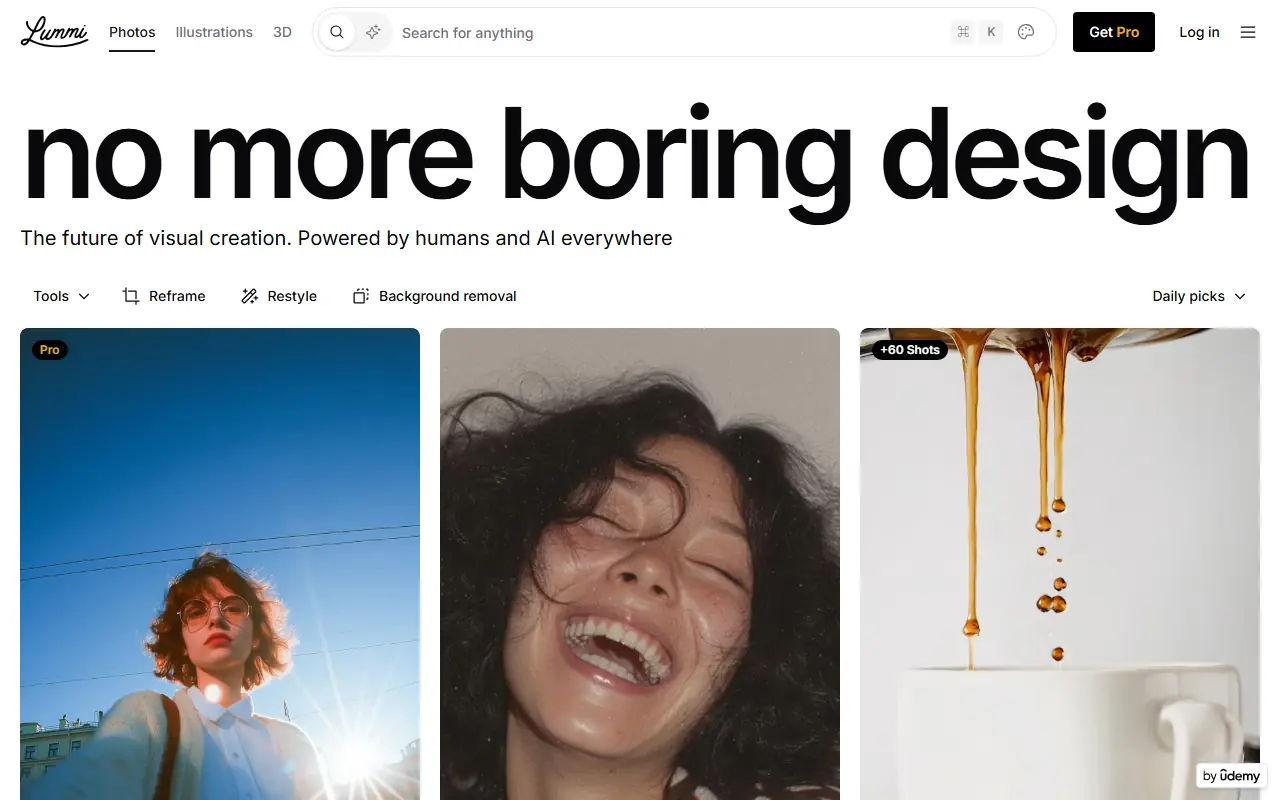Switch to AI sparkle search mode
The height and width of the screenshot is (800, 1280).
tap(373, 32)
